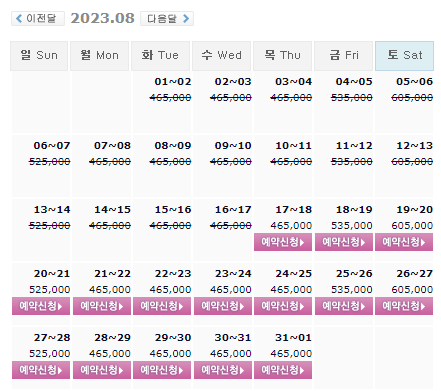Go to previous month with 이전달 button
Image resolution: width=441 pixels, height=391 pixels.
[38, 18]
